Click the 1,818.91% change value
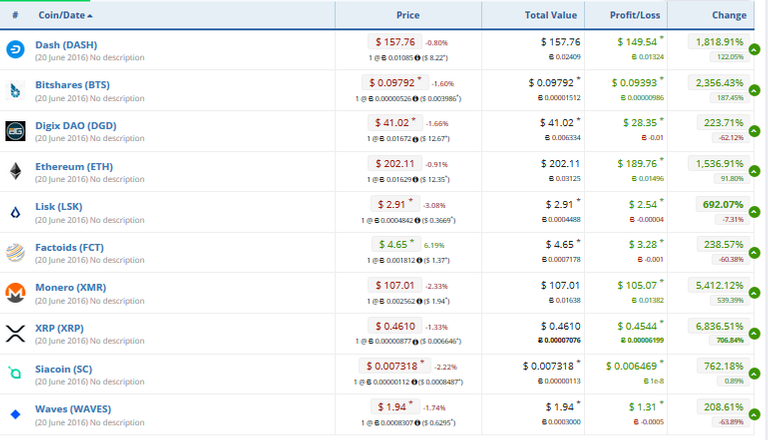 pos(719,42)
